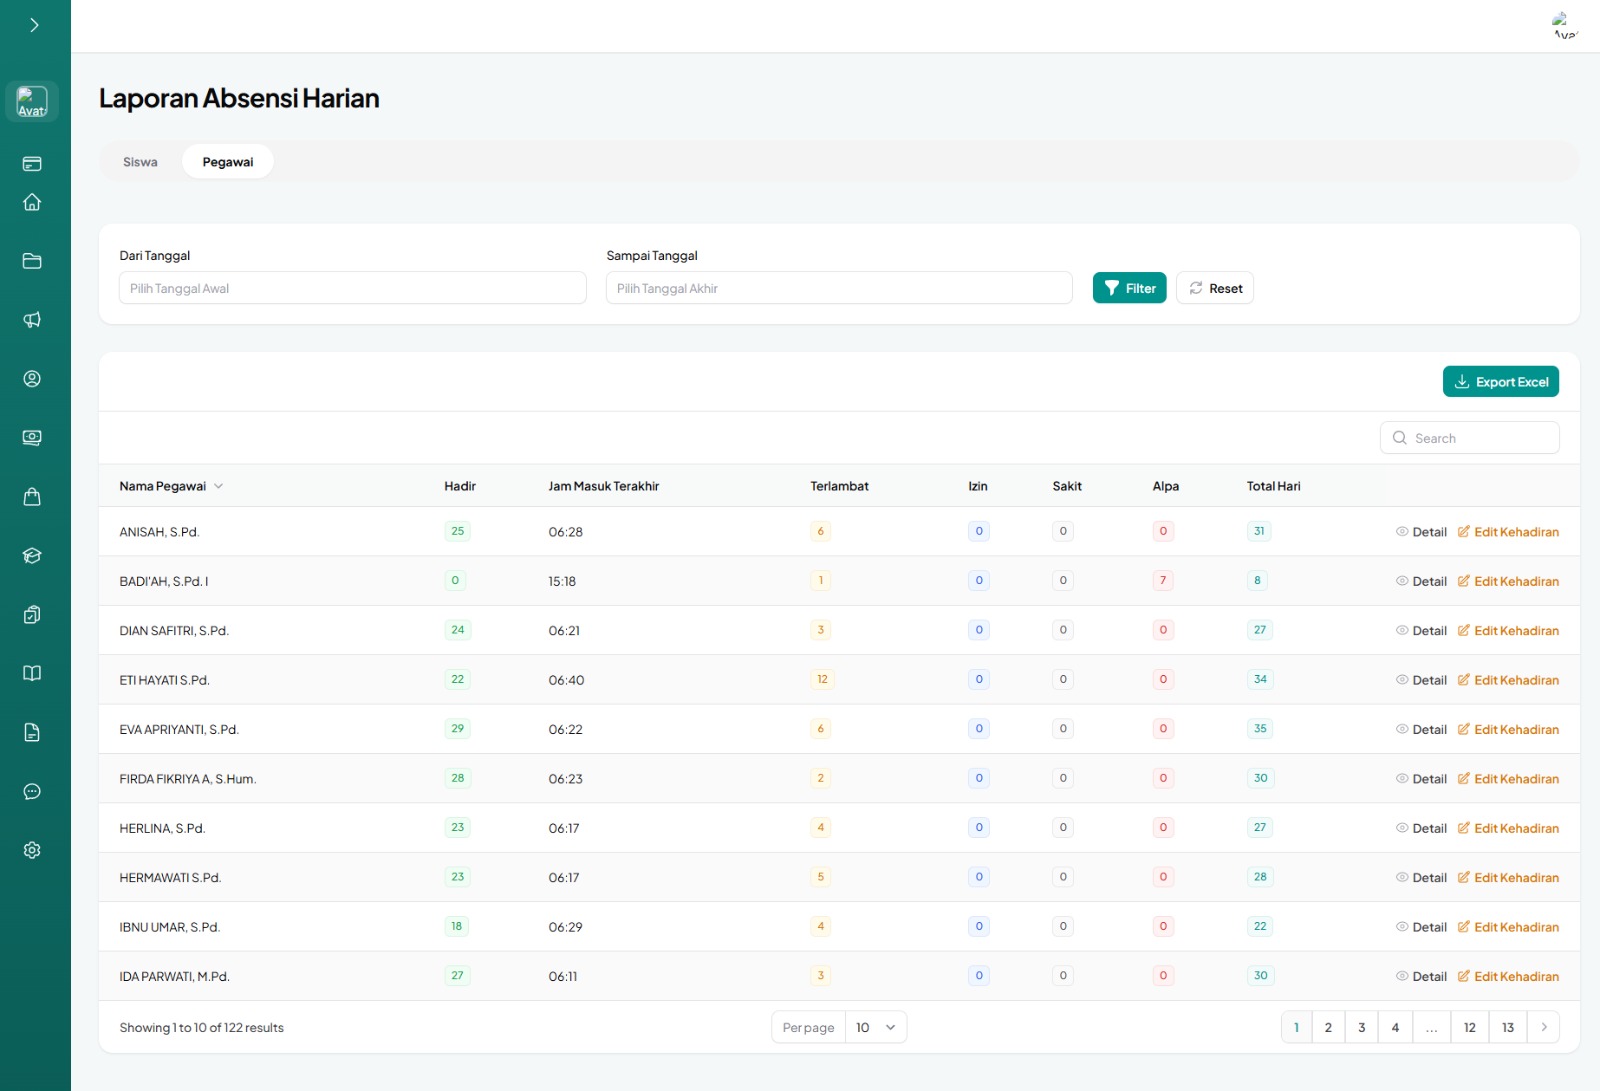The image size is (1600, 1091).
Task: Apply the Filter button
Action: pyautogui.click(x=1130, y=288)
